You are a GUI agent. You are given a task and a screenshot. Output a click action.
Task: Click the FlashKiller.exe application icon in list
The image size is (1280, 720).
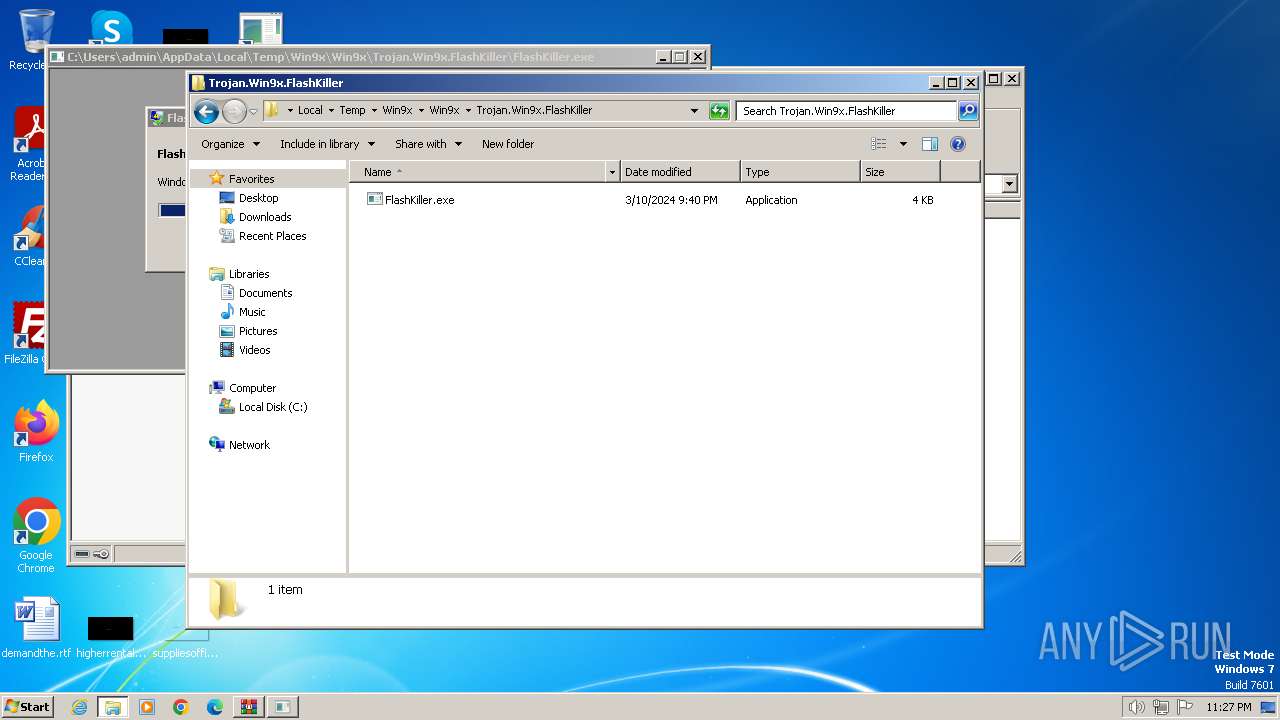(x=375, y=200)
